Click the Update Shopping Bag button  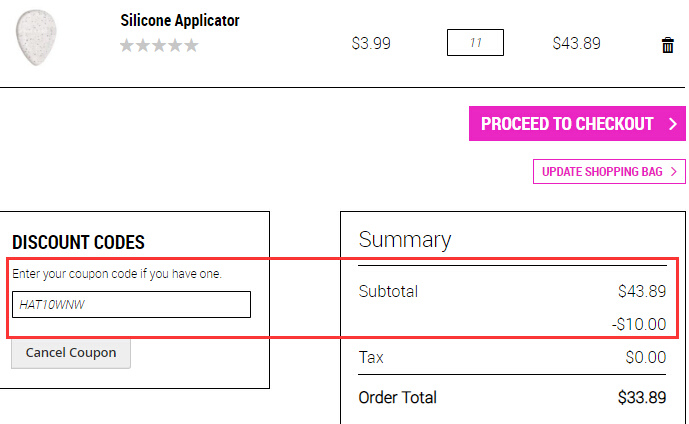point(609,171)
